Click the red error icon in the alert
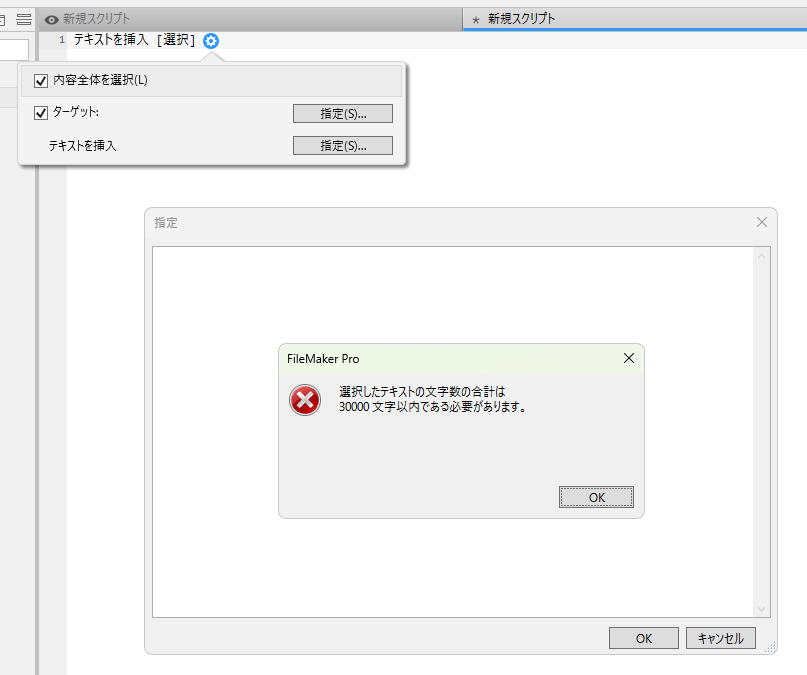This screenshot has height=675, width=807. (x=305, y=400)
